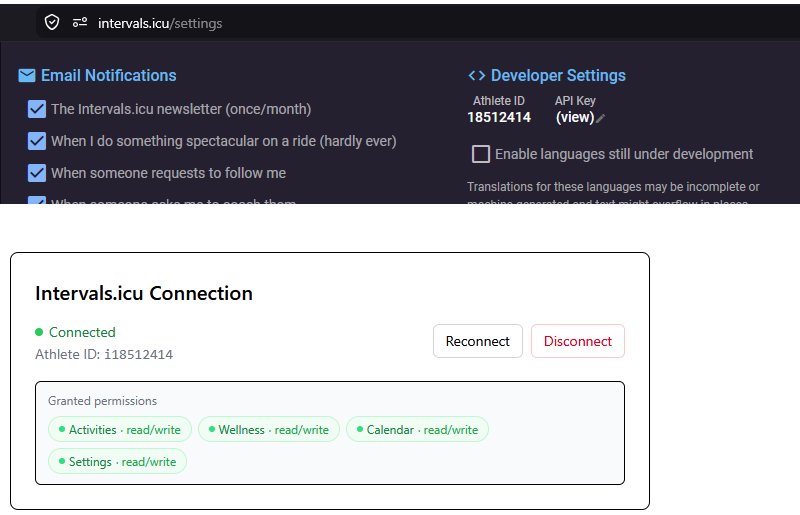The width and height of the screenshot is (800, 515).
Task: Uncheck the Intervals.icu newsletter checkbox
Action: [x=37, y=109]
